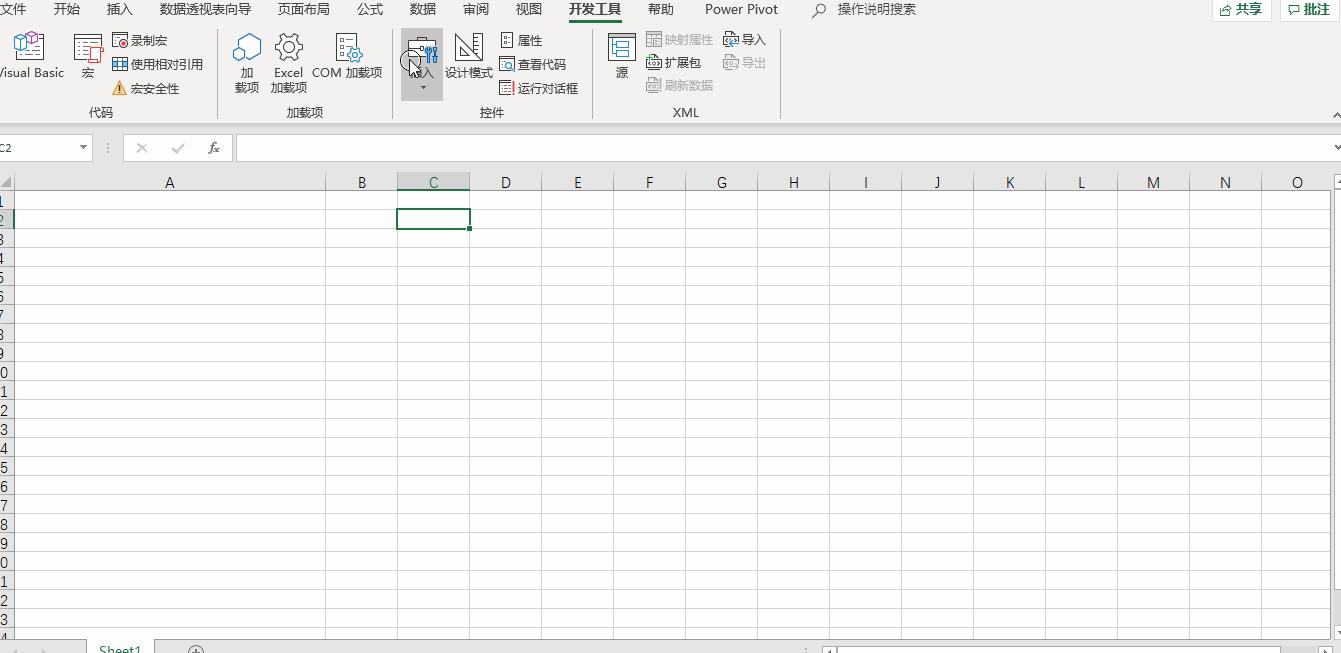Click 刷新数据 refresh data
This screenshot has height=653, width=1341.
coord(680,86)
